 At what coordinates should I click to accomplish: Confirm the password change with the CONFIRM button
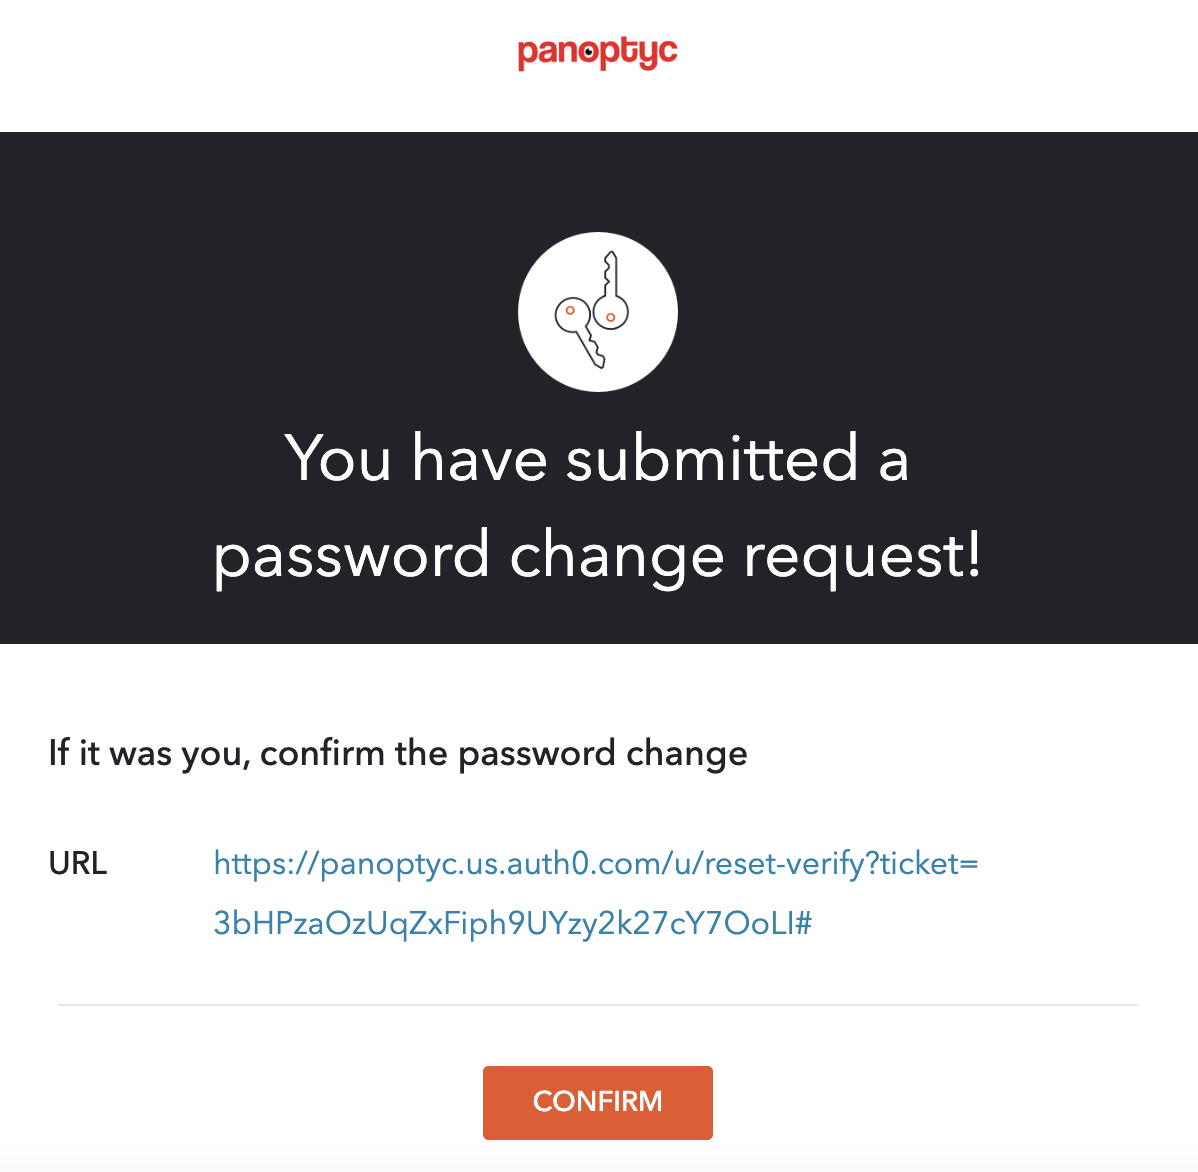pos(597,1102)
